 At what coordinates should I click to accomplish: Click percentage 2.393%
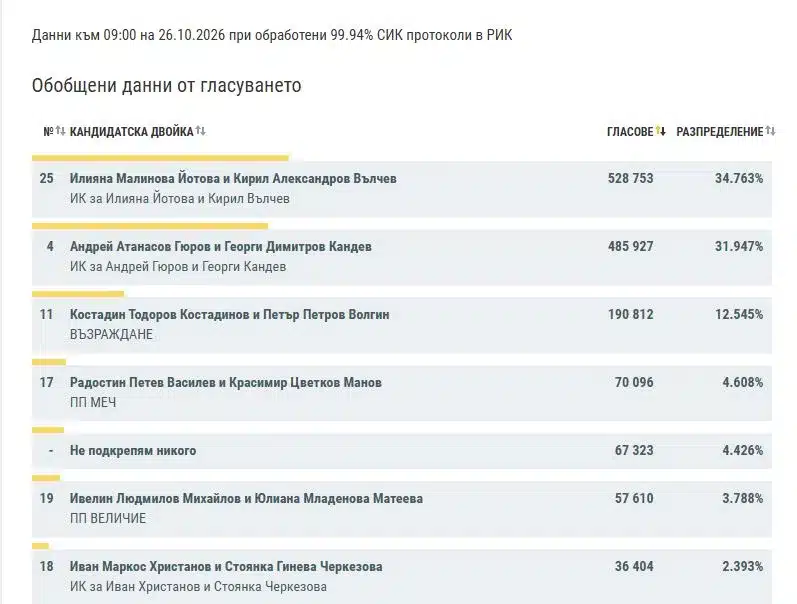tap(743, 566)
